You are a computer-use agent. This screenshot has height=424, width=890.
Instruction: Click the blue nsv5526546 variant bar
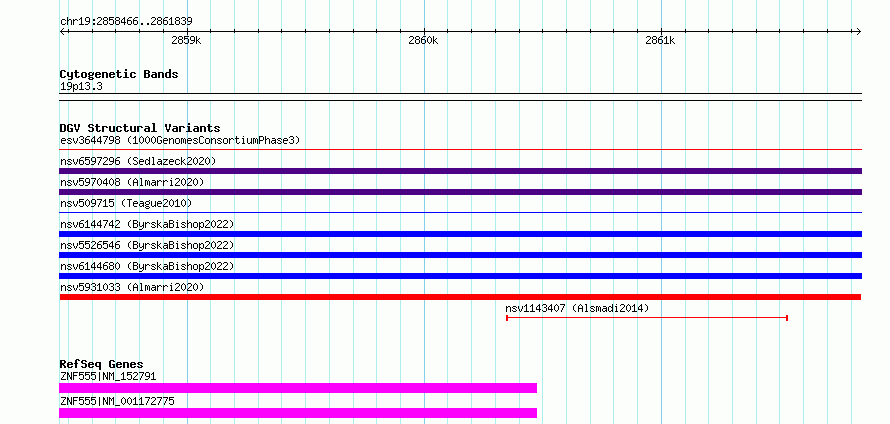coord(460,255)
